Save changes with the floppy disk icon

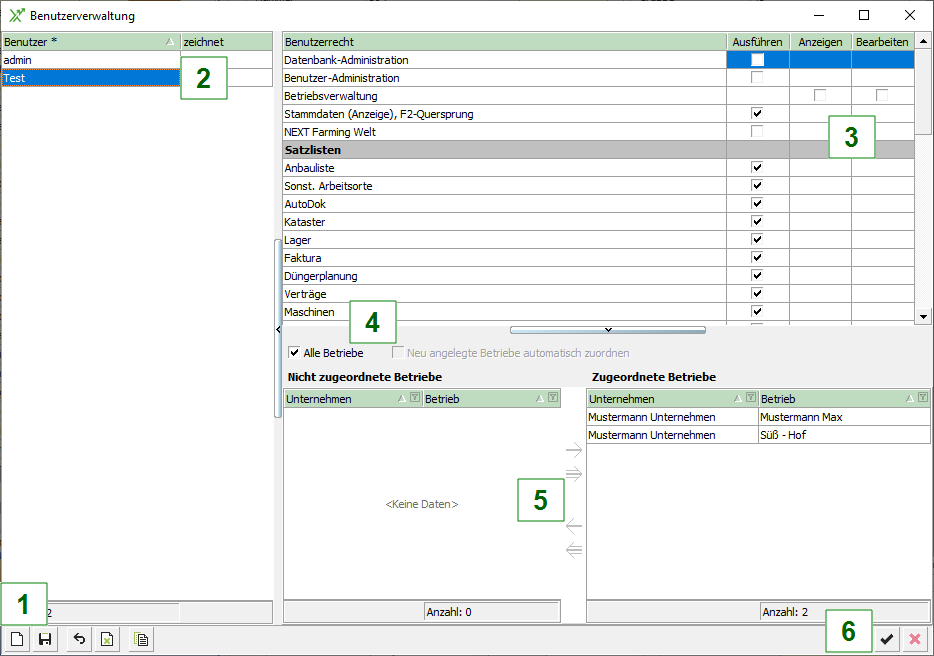45,639
